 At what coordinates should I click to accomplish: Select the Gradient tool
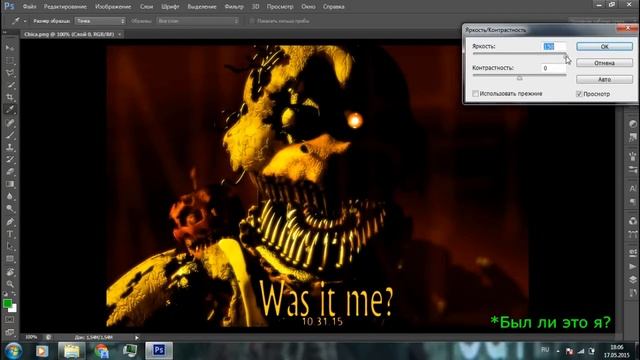[10, 184]
